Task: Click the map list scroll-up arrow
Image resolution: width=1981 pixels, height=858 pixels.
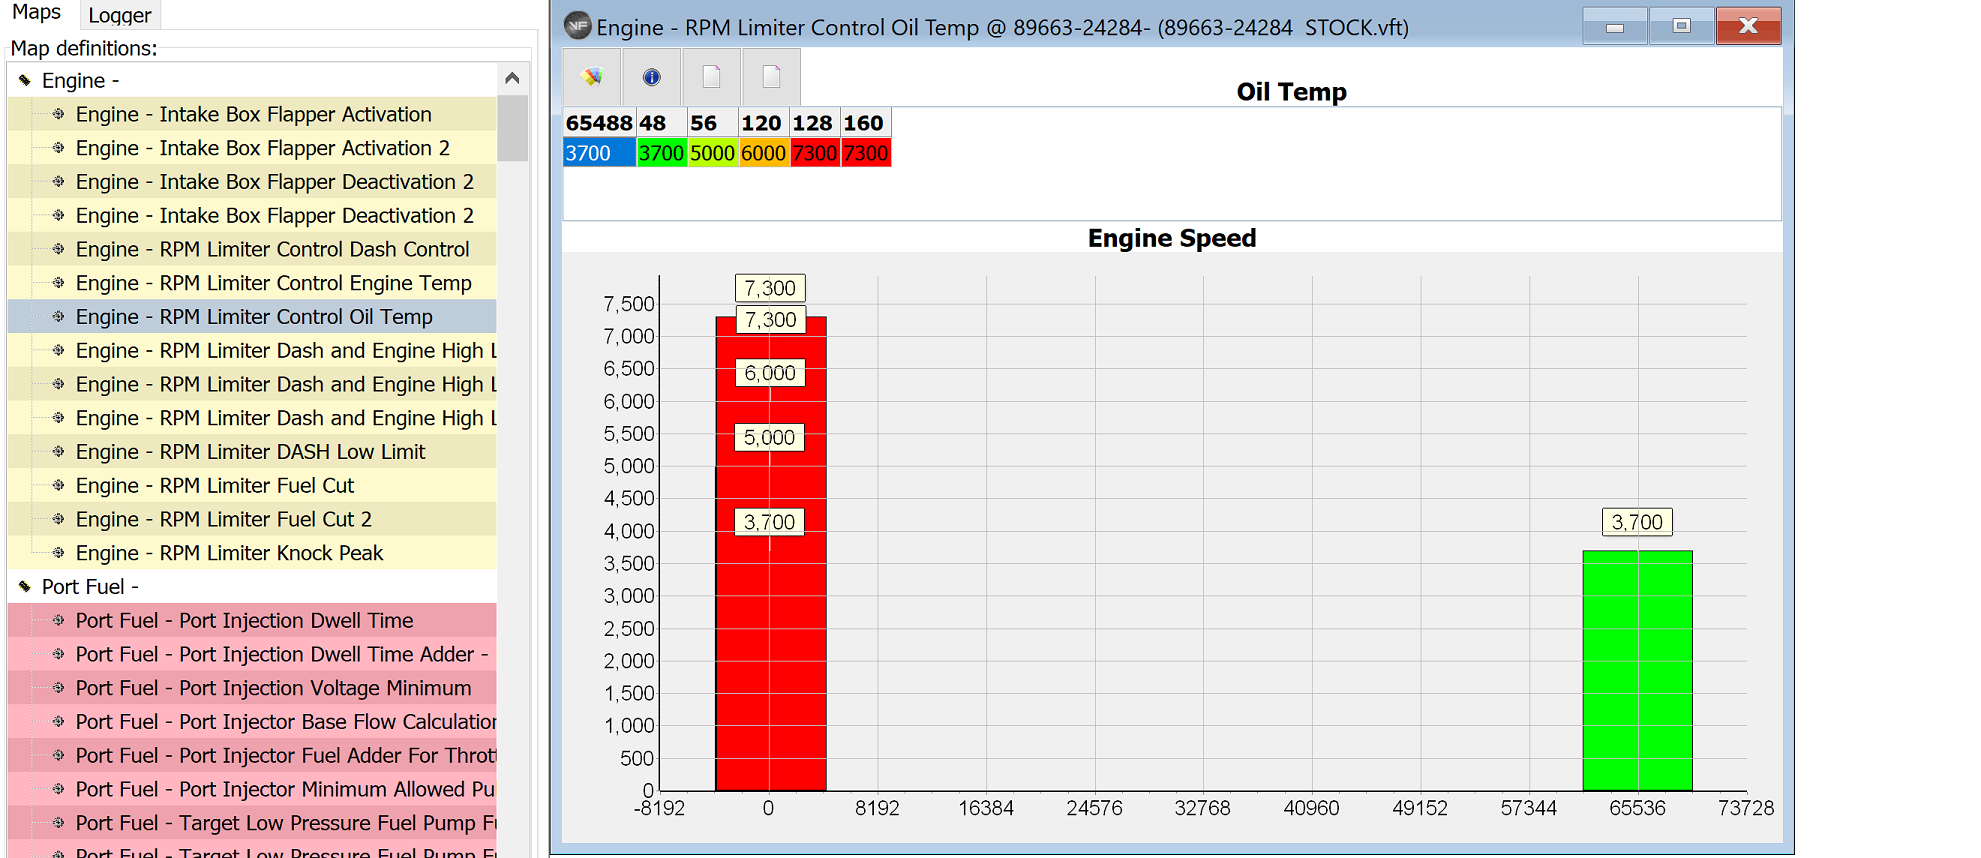Action: pos(512,78)
